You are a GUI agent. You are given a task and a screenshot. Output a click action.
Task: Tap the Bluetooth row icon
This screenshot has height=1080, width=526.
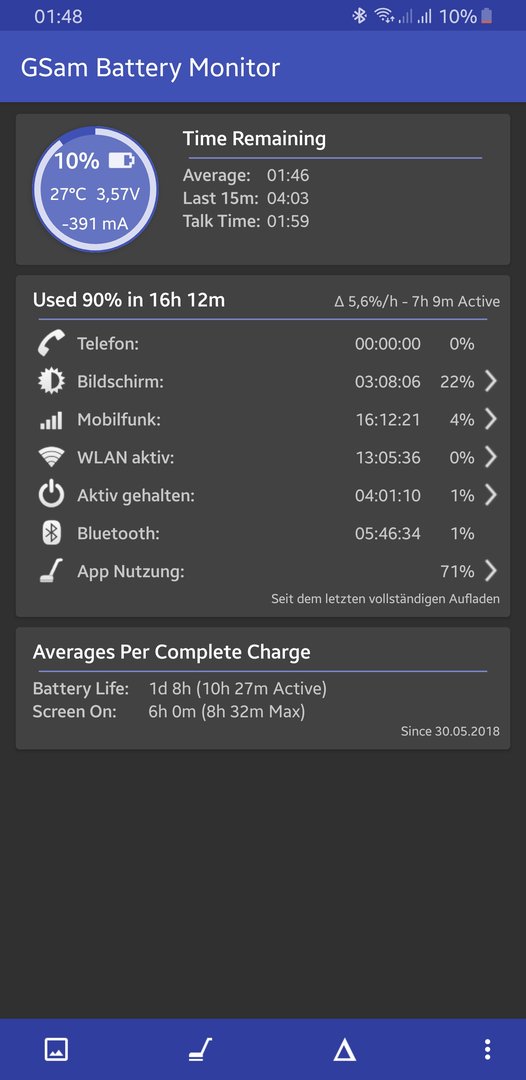(x=51, y=533)
